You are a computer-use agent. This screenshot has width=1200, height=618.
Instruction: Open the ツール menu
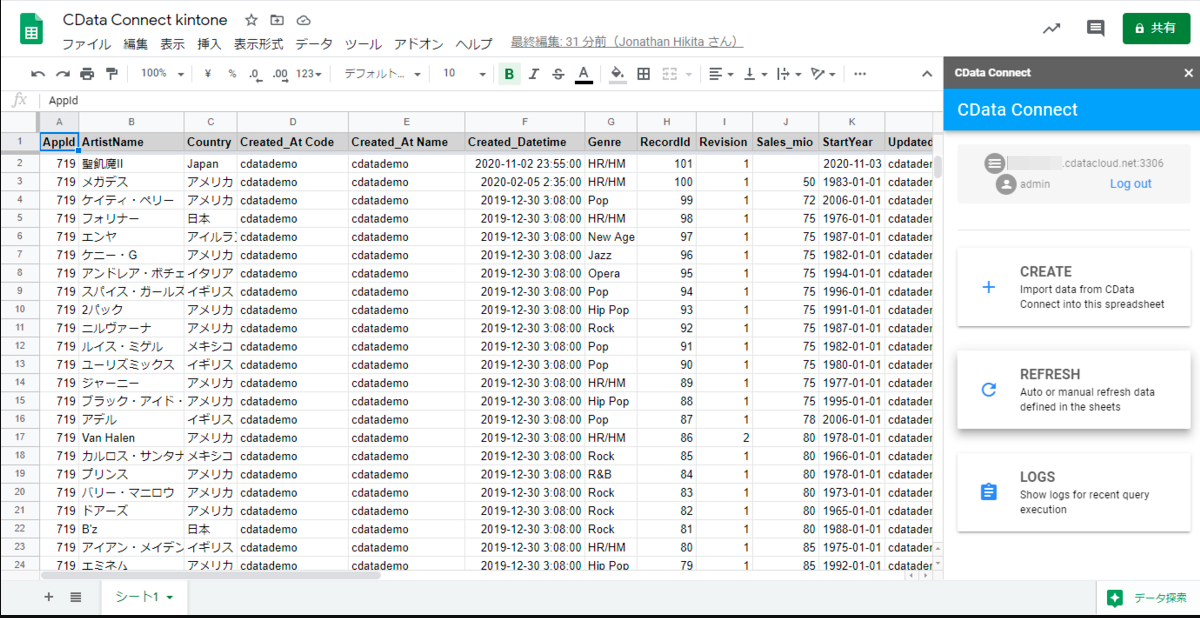tap(363, 44)
